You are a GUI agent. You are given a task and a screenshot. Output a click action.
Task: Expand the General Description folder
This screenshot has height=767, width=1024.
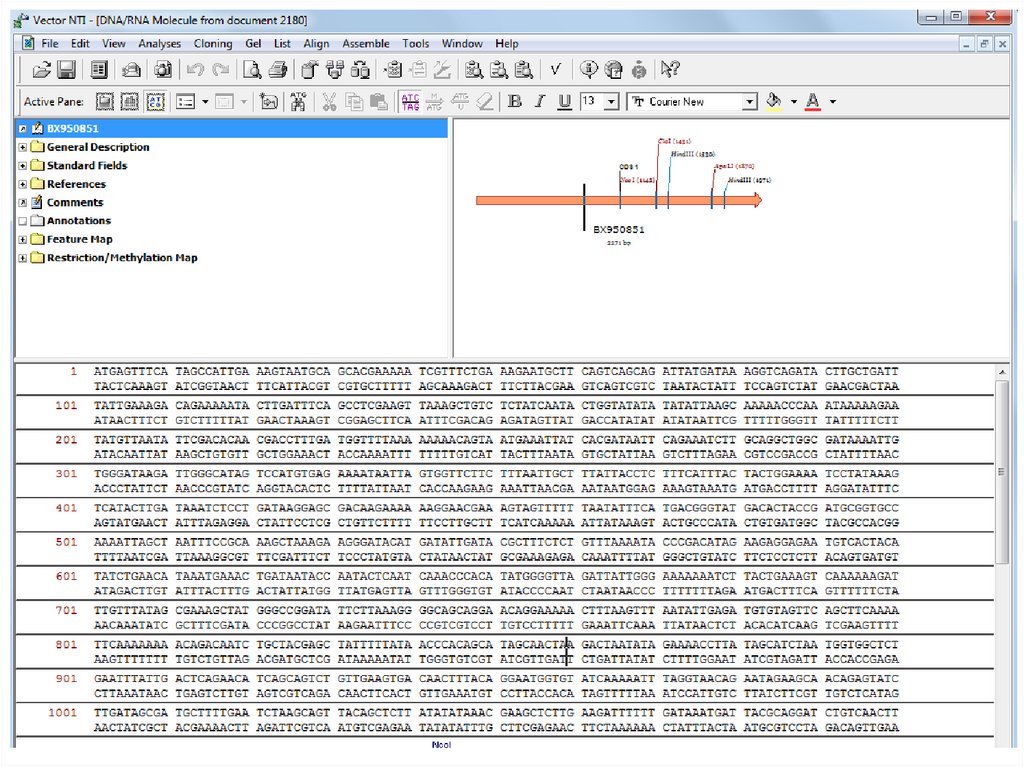click(23, 147)
